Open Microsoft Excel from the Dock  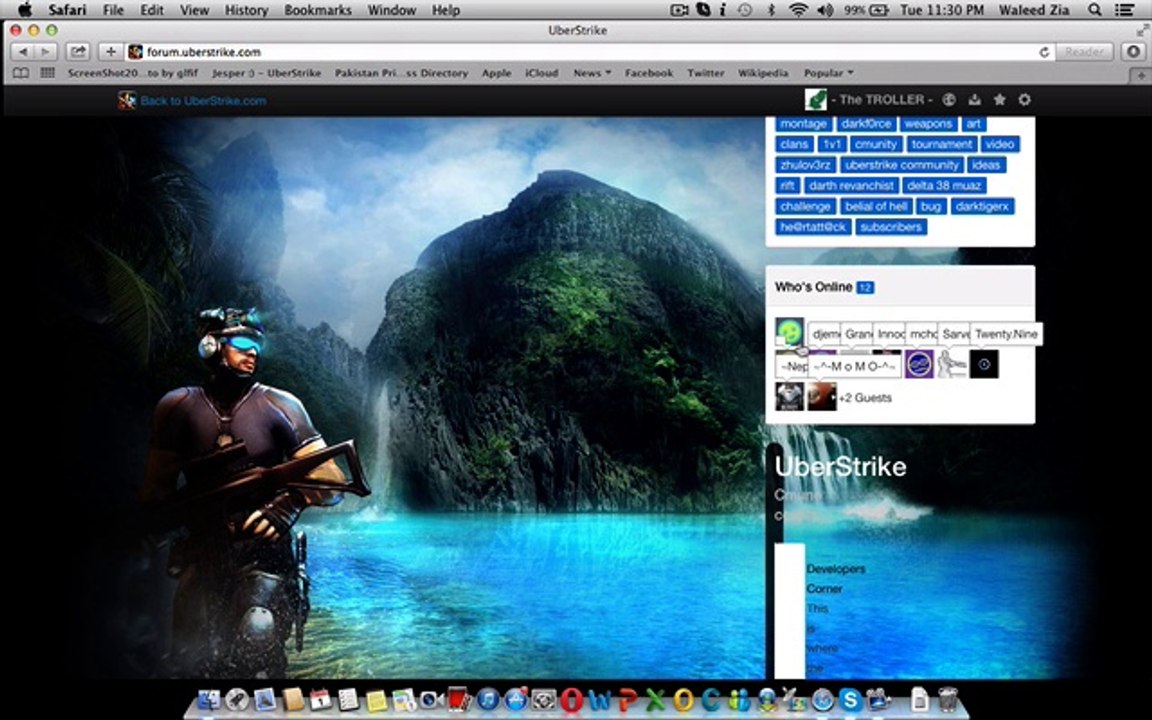click(x=655, y=699)
